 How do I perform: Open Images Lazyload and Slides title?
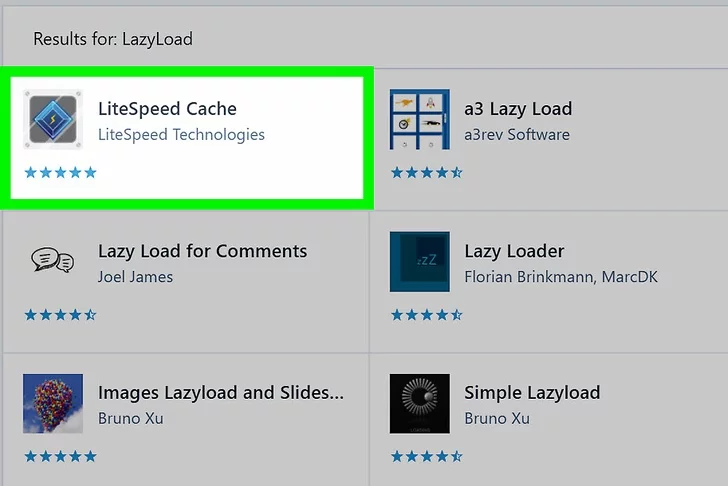tap(220, 393)
